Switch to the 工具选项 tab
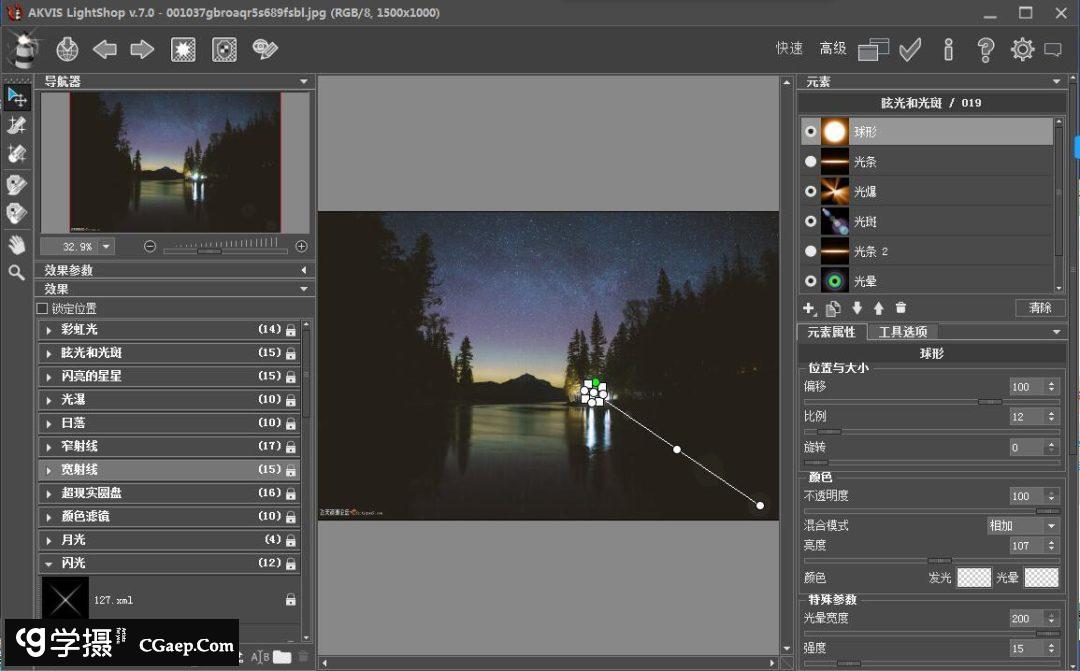The width and height of the screenshot is (1080, 671). coord(902,332)
